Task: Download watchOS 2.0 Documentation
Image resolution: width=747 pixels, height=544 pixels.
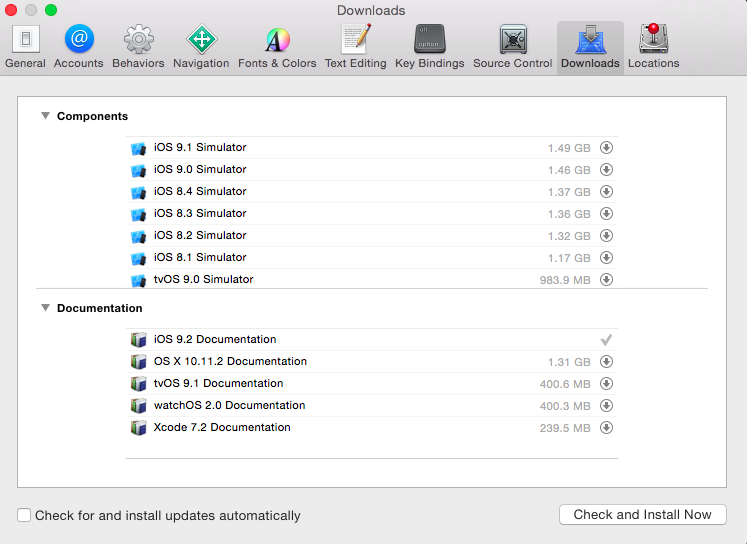Action: pos(606,405)
